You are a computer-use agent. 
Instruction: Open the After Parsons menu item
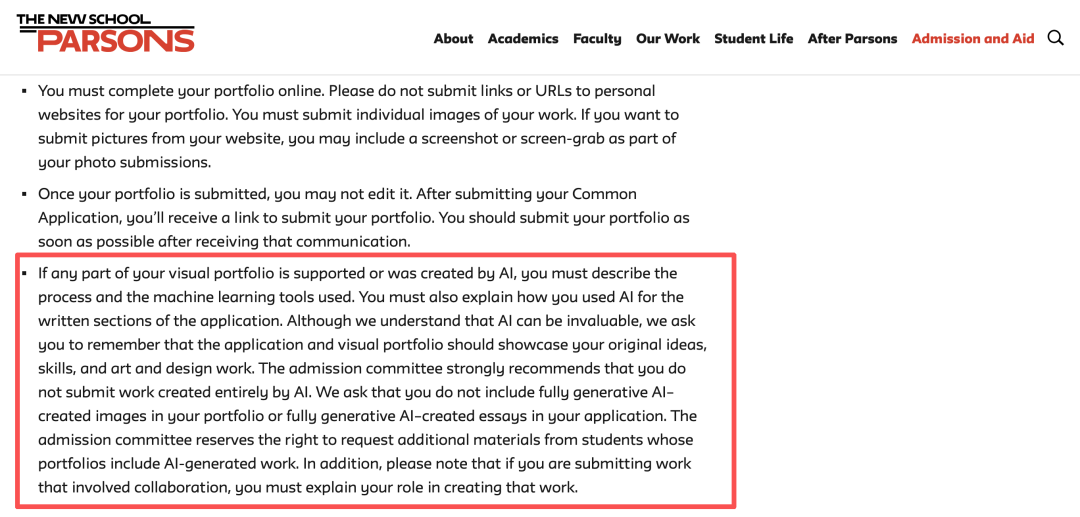[x=852, y=39]
